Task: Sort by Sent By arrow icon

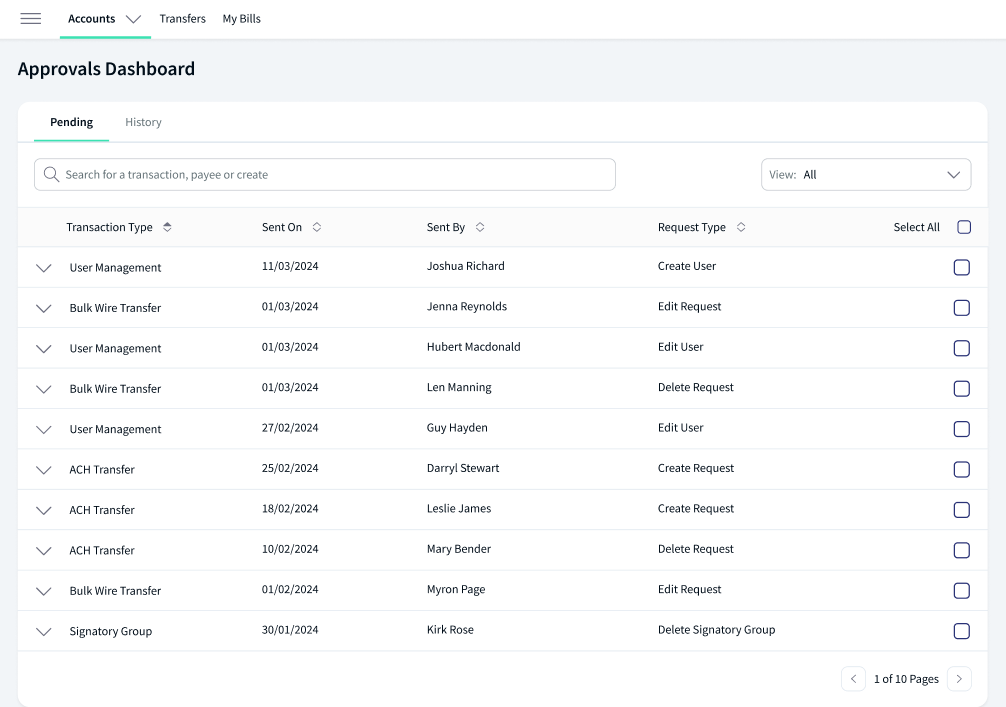Action: [x=480, y=227]
